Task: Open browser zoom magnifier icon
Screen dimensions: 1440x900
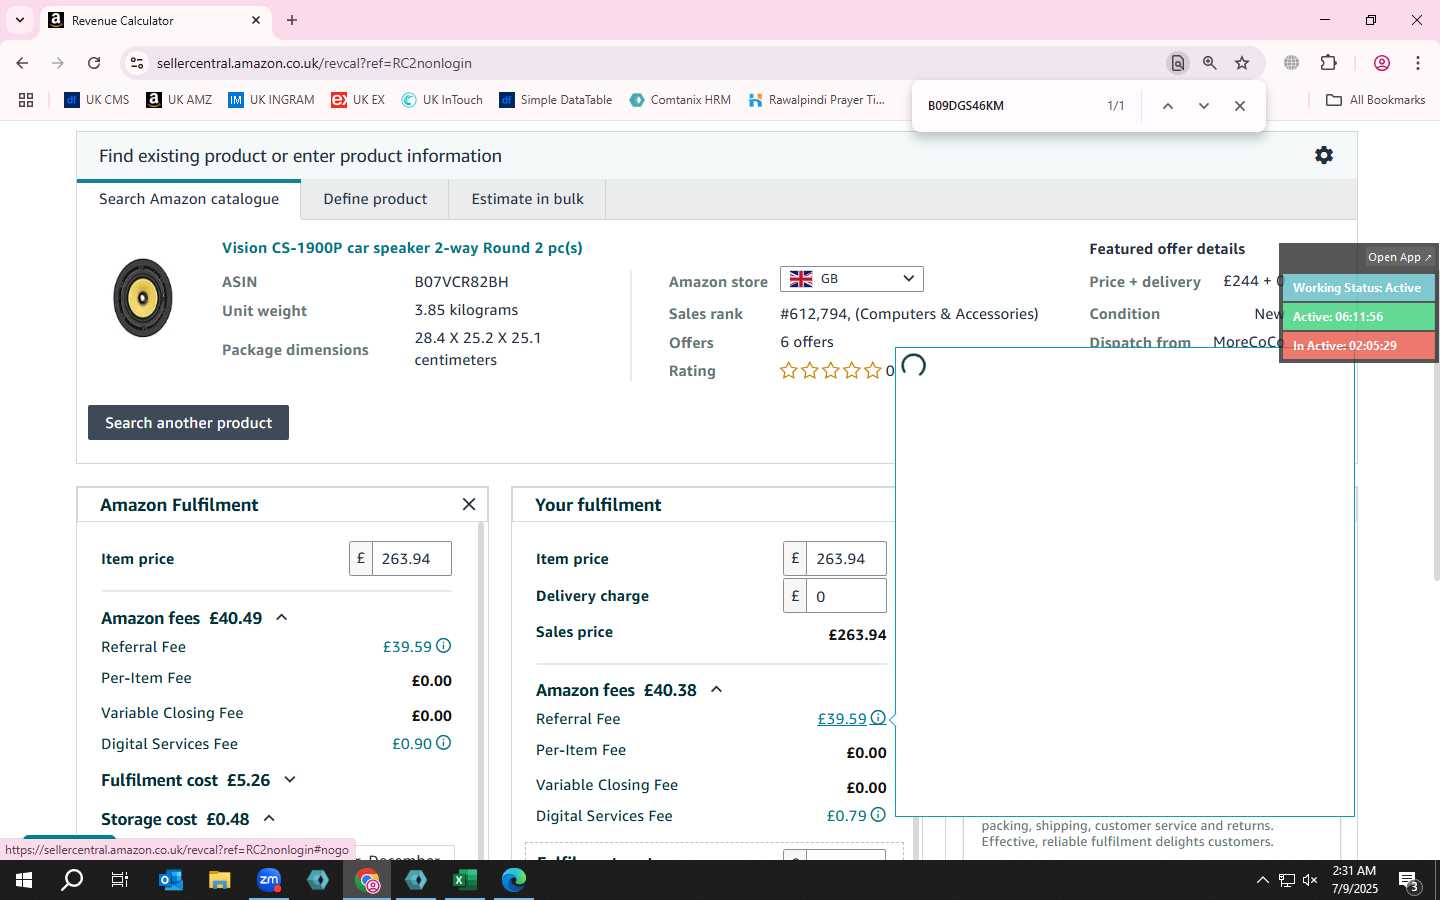Action: point(1210,63)
